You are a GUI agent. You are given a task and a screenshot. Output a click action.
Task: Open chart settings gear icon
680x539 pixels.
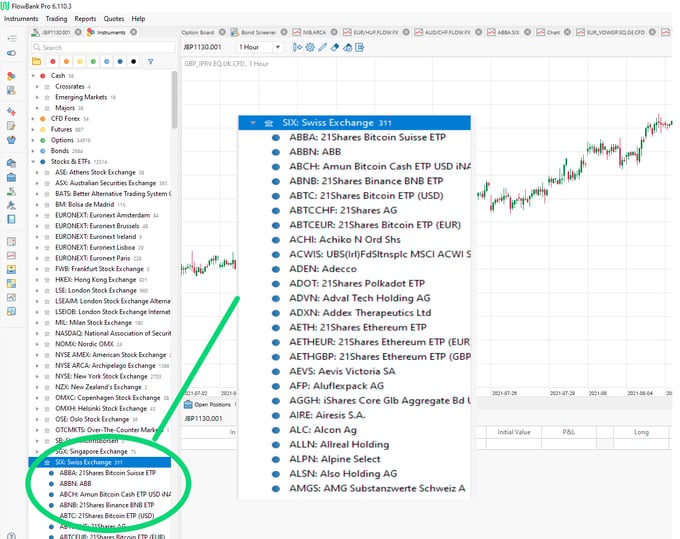310,47
